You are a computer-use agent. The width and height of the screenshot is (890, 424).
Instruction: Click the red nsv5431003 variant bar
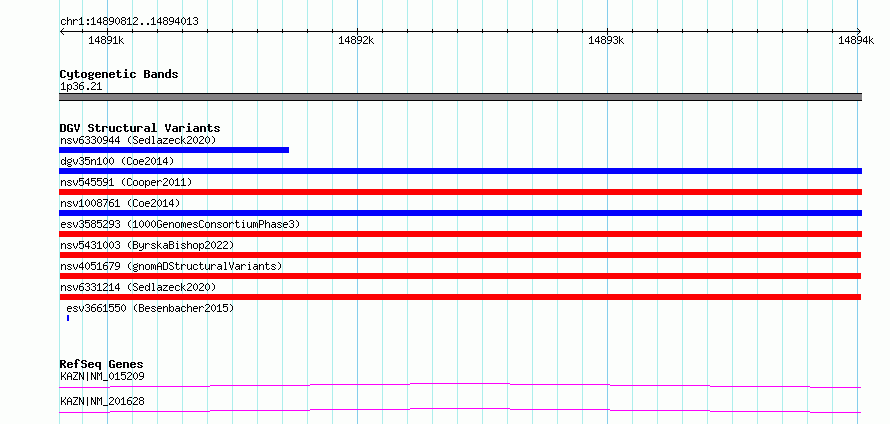point(460,255)
